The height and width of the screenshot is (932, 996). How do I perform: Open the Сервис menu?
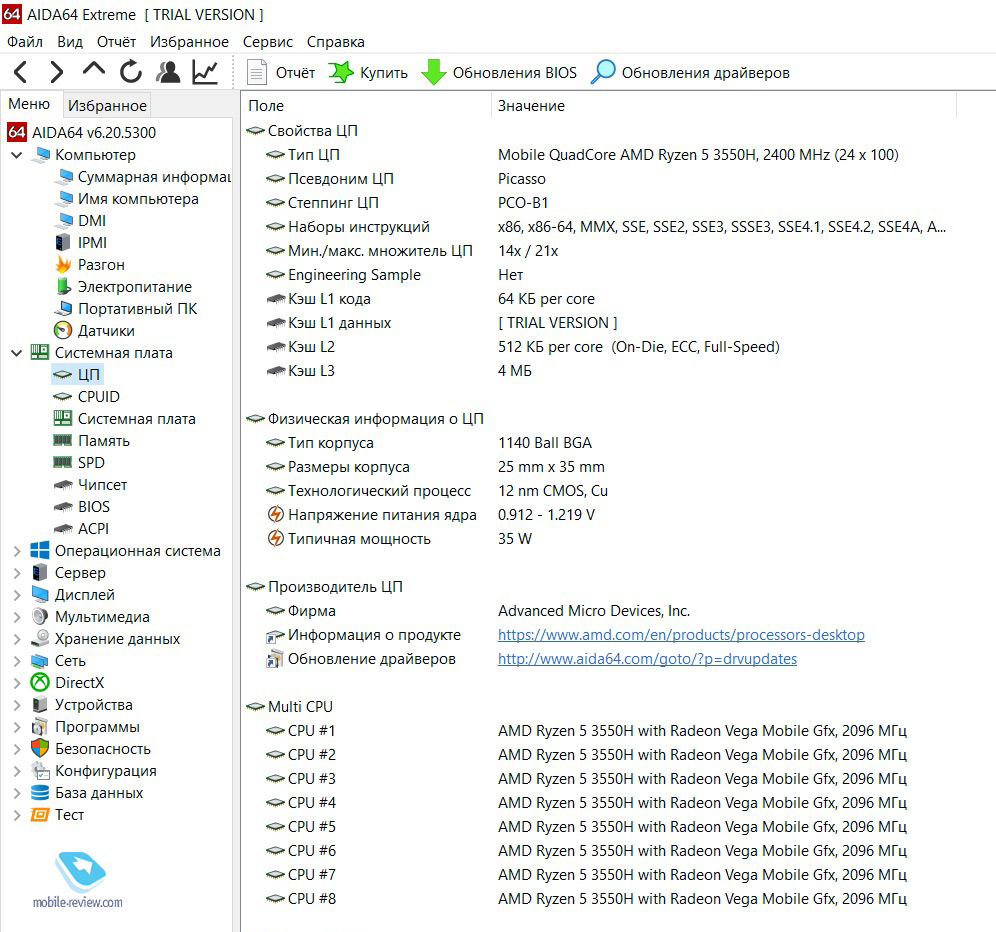point(267,42)
